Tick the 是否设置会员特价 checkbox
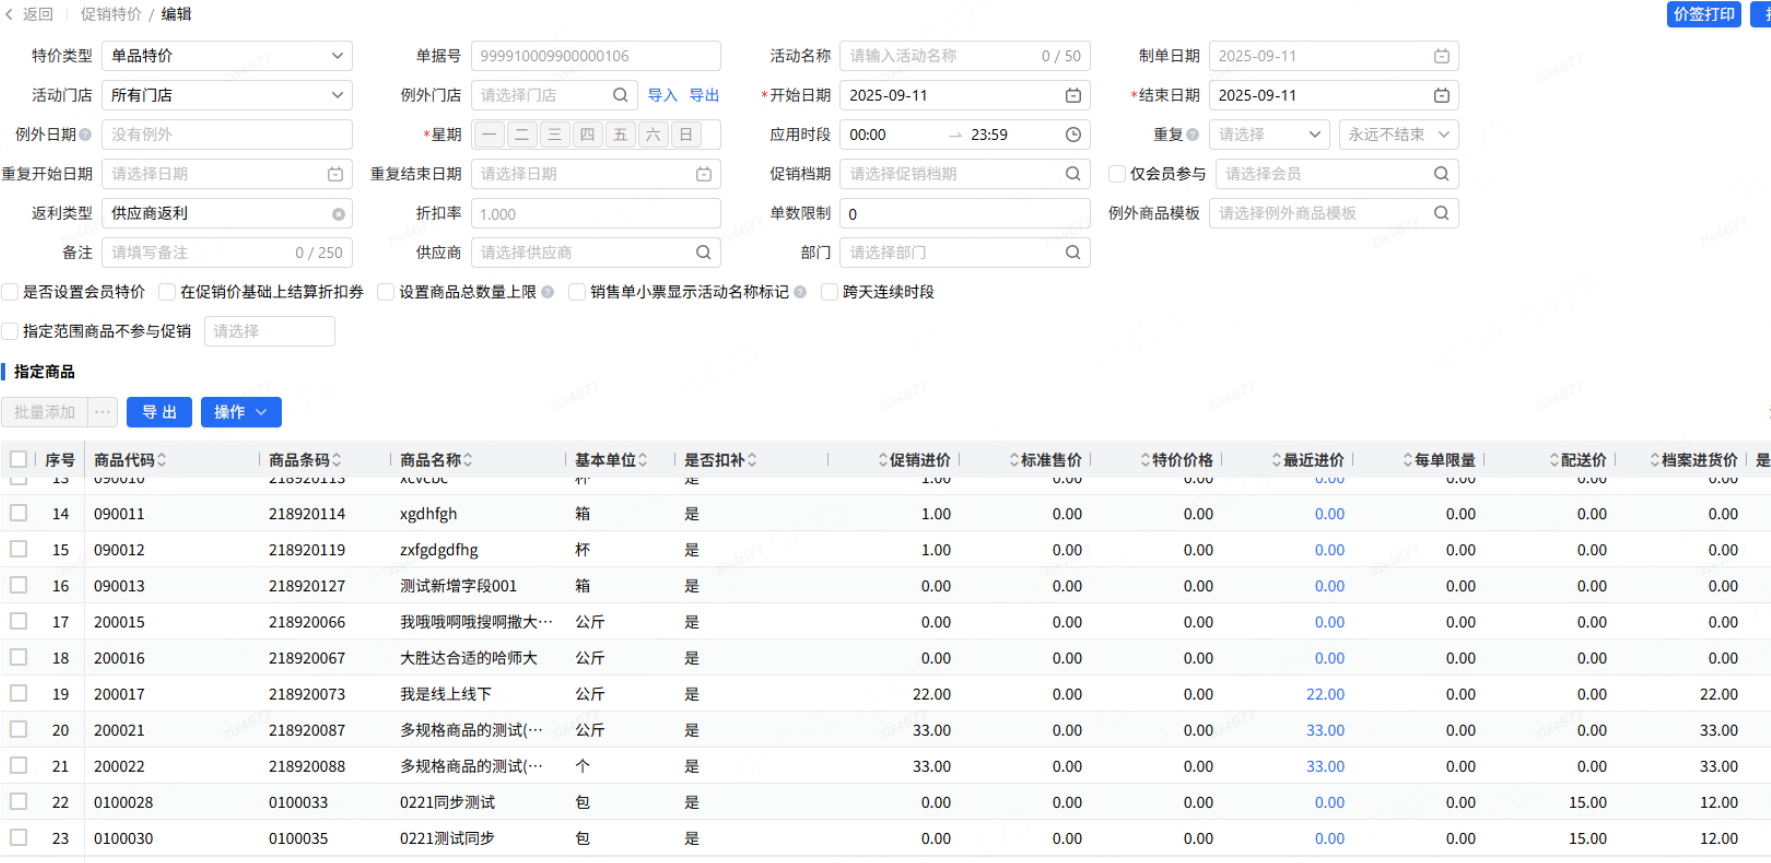Viewport: 1771px width, 863px height. pyautogui.click(x=11, y=292)
